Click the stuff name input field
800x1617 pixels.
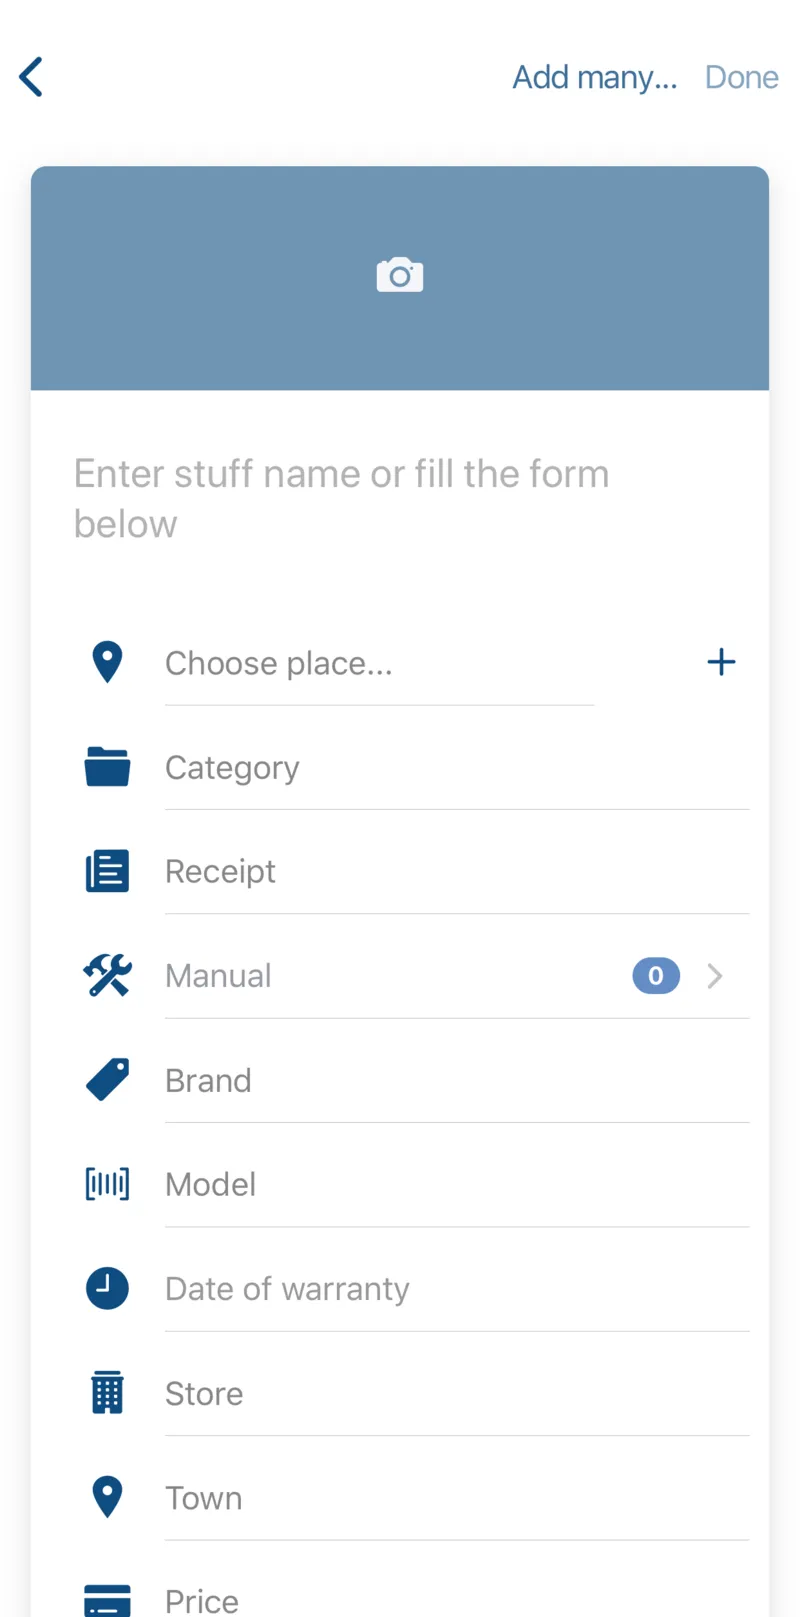(x=400, y=498)
